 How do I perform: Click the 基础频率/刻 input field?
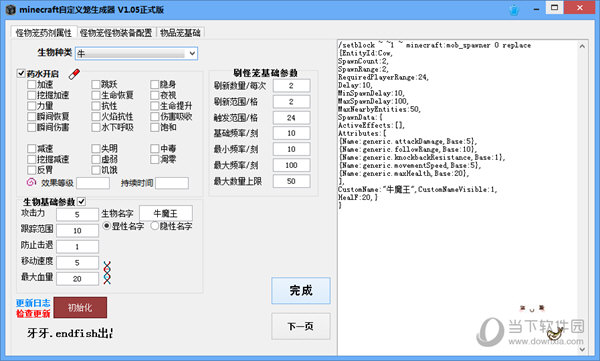[292, 133]
